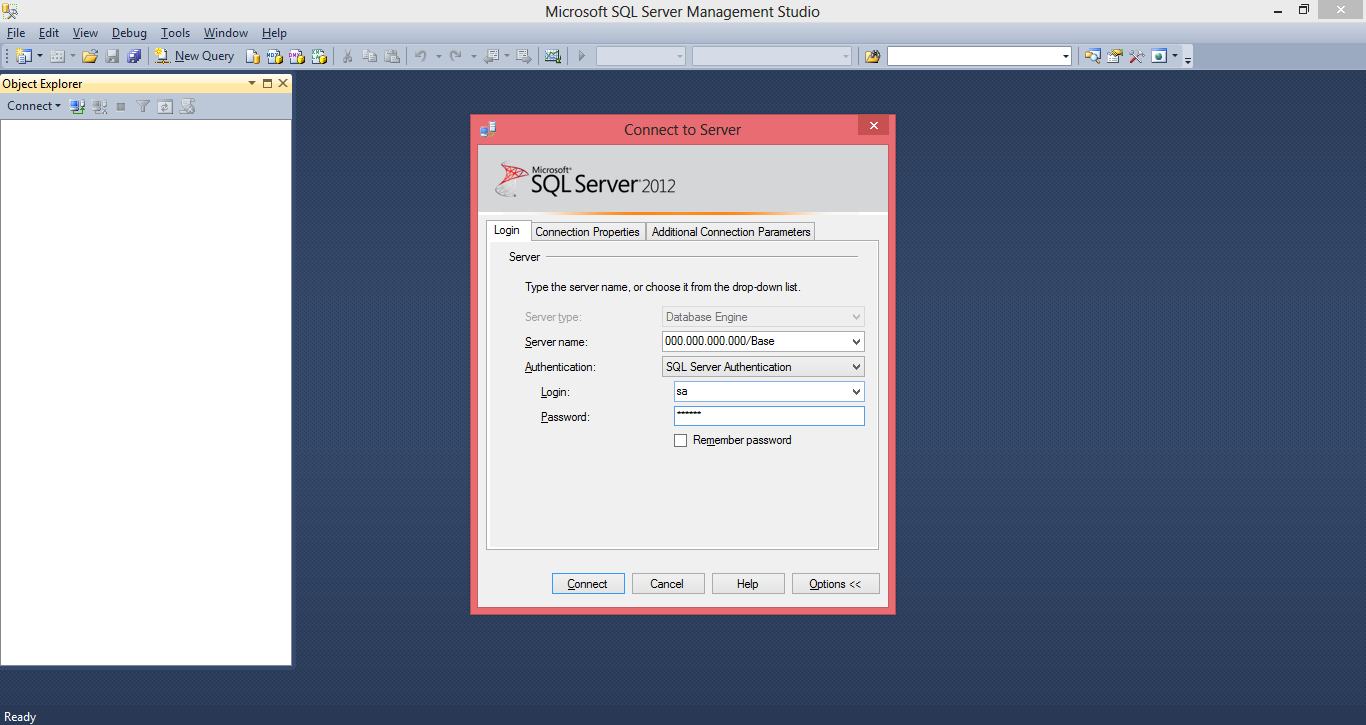This screenshot has height=725, width=1366.
Task: Click the Filter funnel icon in Object Explorer
Action: tap(143, 106)
